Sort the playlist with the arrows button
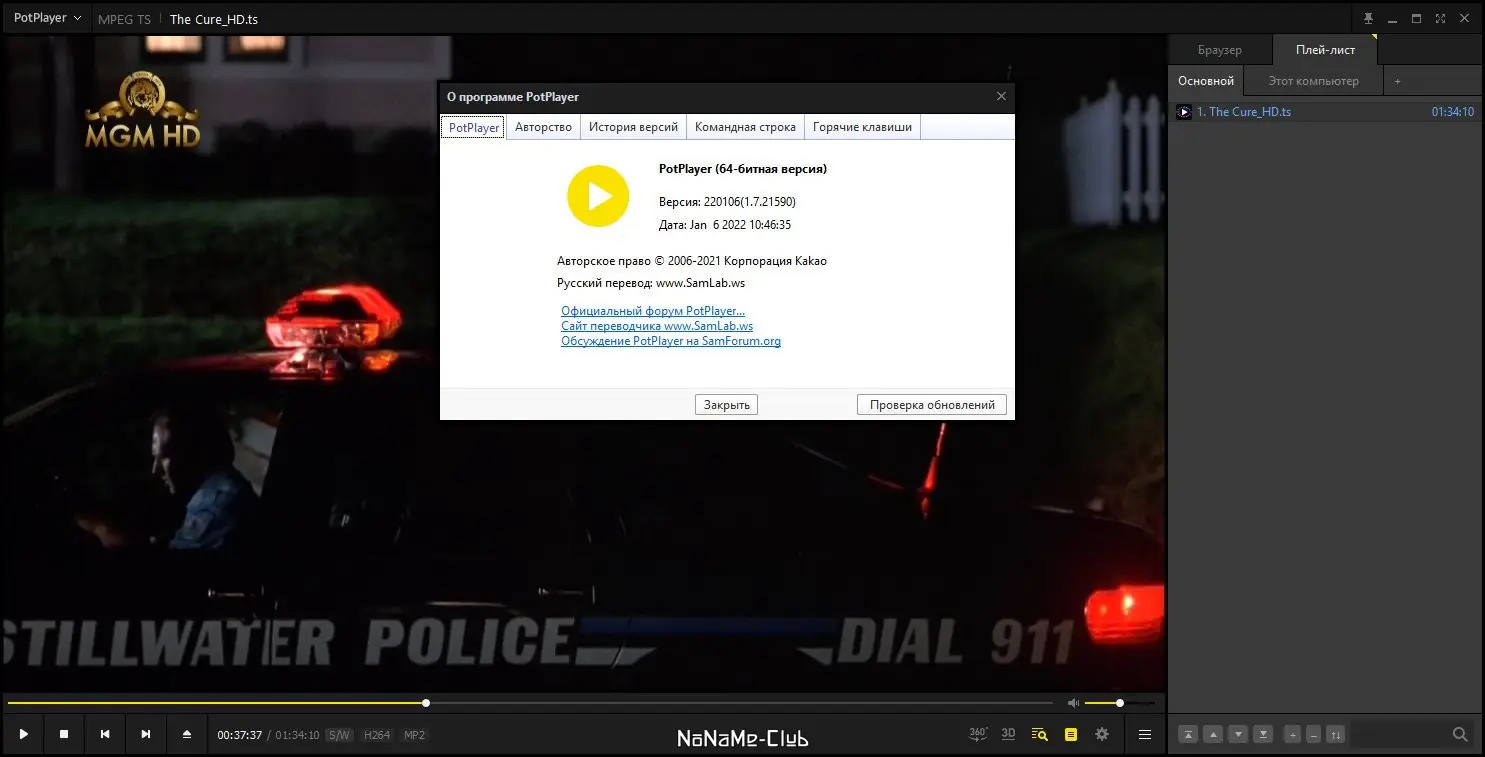Image resolution: width=1485 pixels, height=757 pixels. (1336, 735)
